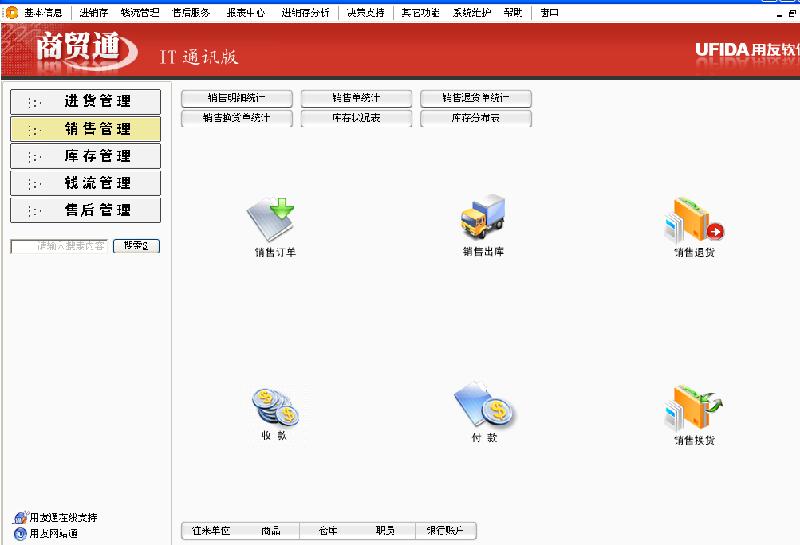800x545 pixels.
Task: Open the 进销存分析 menu
Action: [x=305, y=13]
